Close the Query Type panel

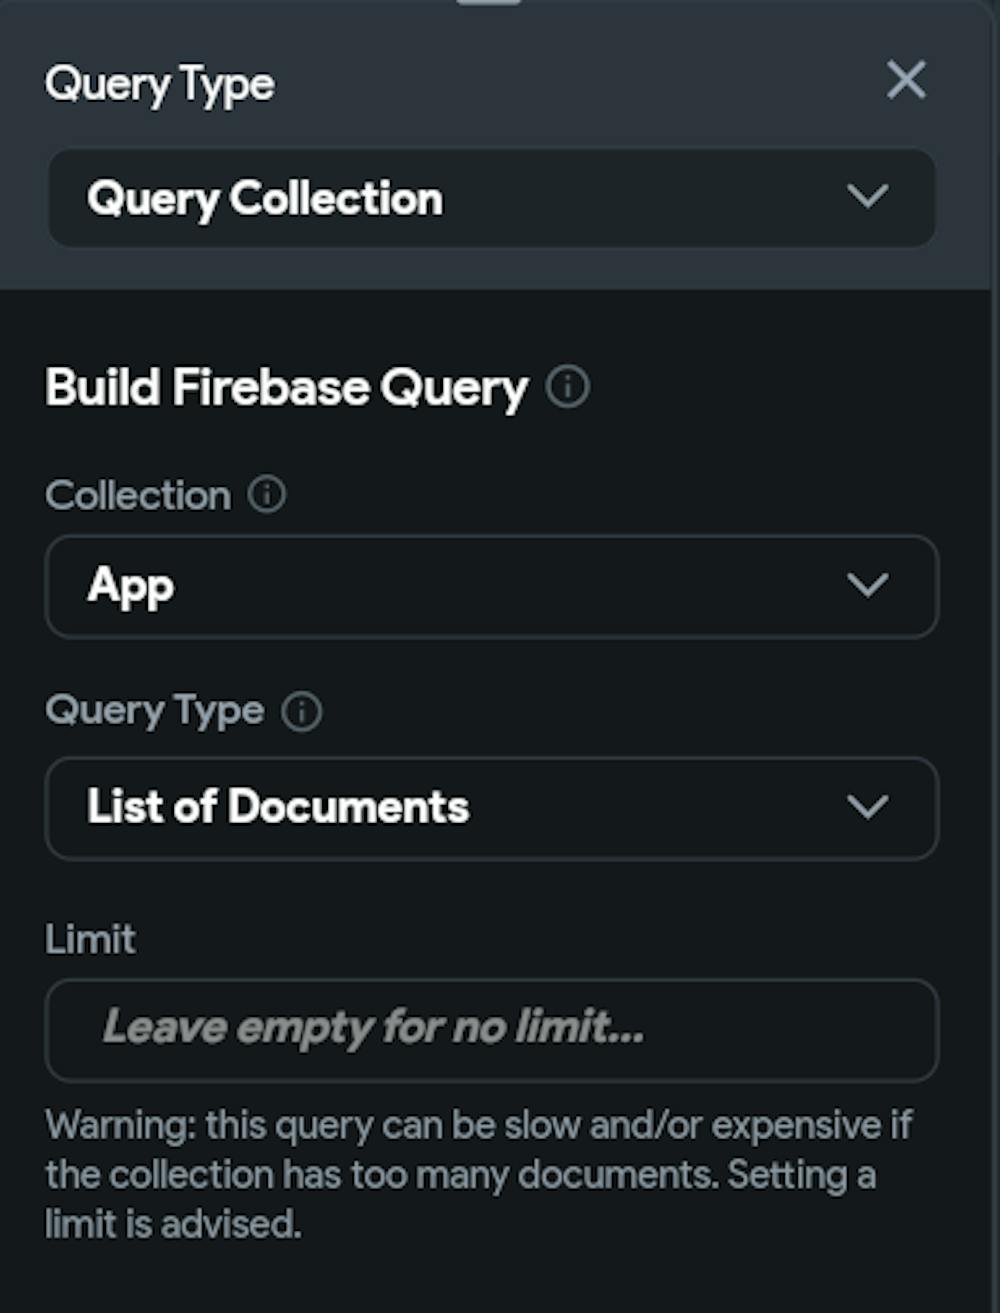pos(906,80)
